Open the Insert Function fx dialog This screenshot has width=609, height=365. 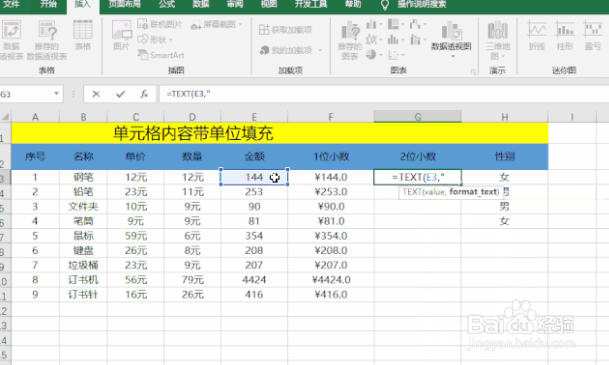(144, 94)
